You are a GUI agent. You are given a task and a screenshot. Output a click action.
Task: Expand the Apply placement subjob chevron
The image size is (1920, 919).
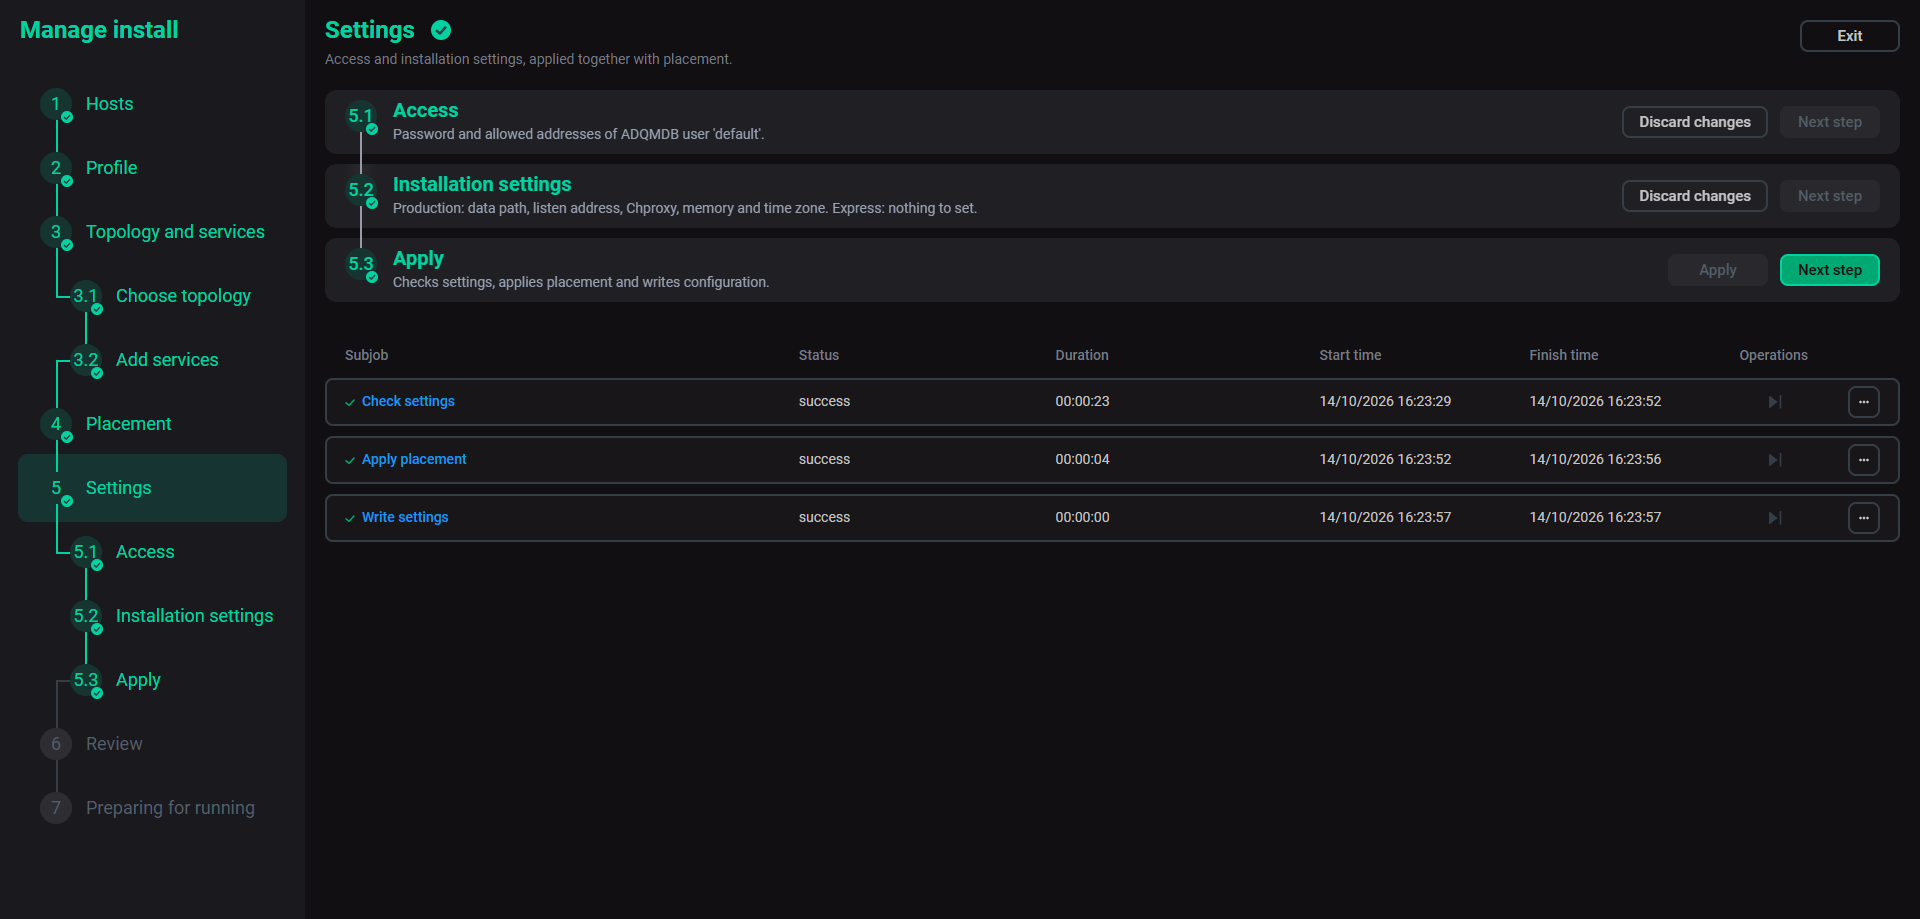tap(350, 460)
